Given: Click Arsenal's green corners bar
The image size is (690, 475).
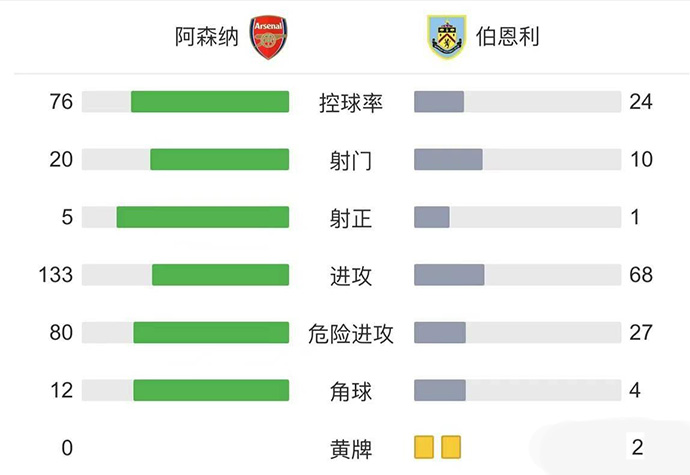Looking at the screenshot, I should [211, 391].
